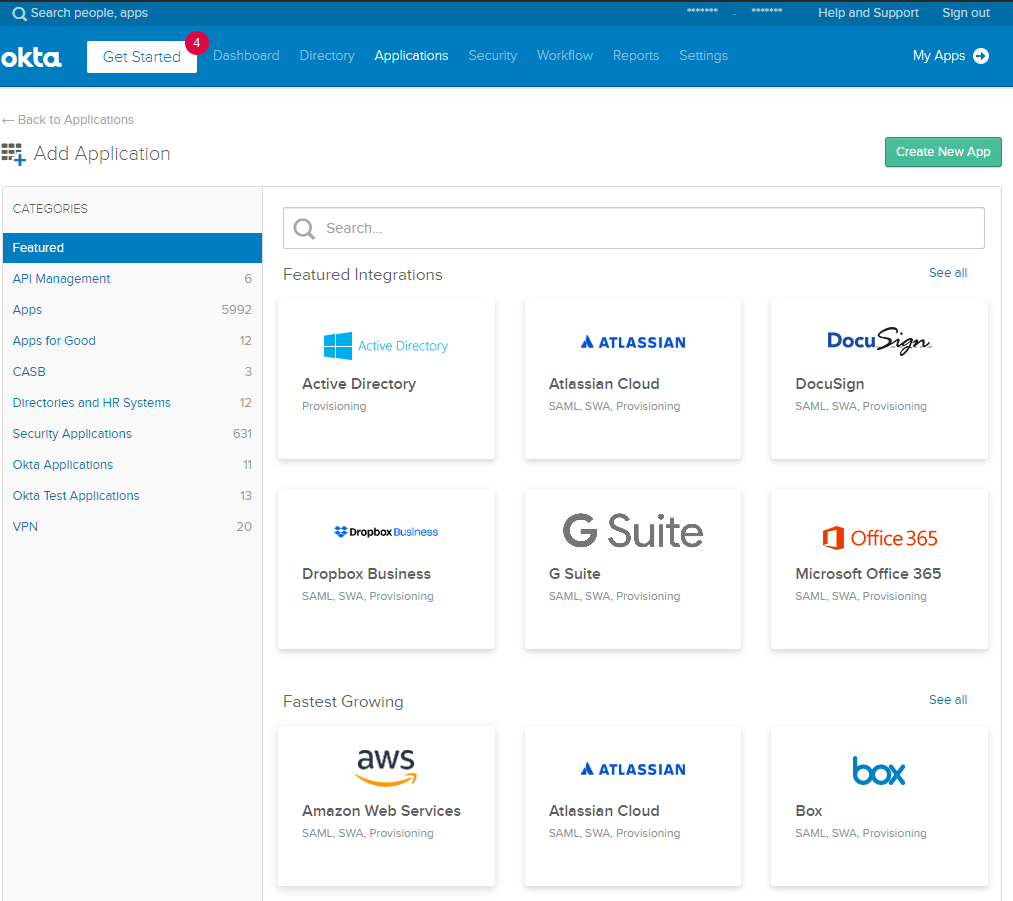Open the Dashboard menu
This screenshot has width=1013, height=901.
[x=246, y=56]
